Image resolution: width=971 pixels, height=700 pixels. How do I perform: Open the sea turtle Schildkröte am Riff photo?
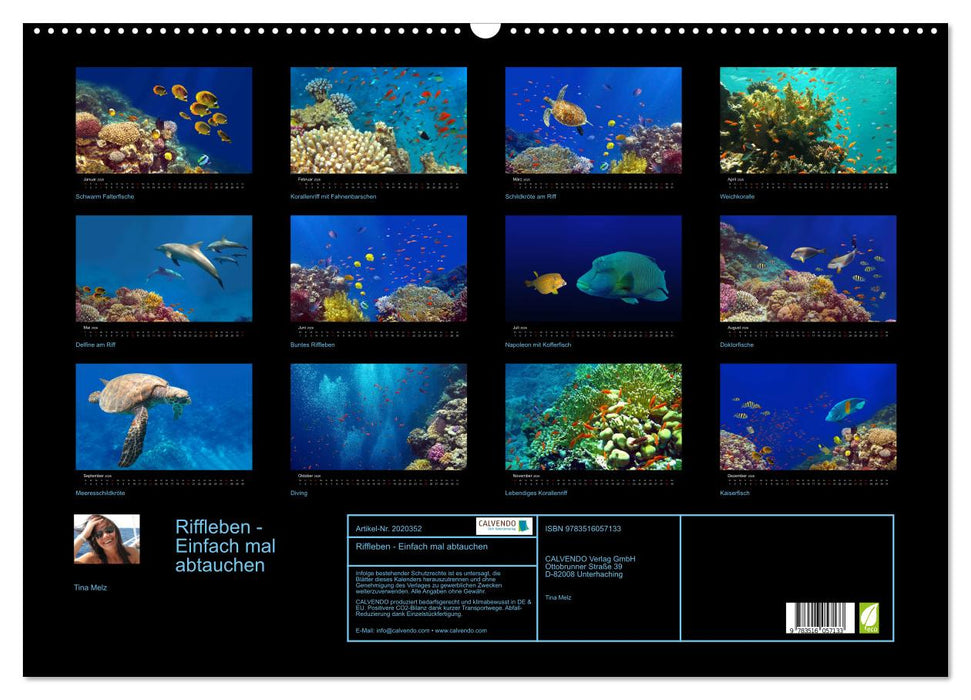(x=593, y=120)
